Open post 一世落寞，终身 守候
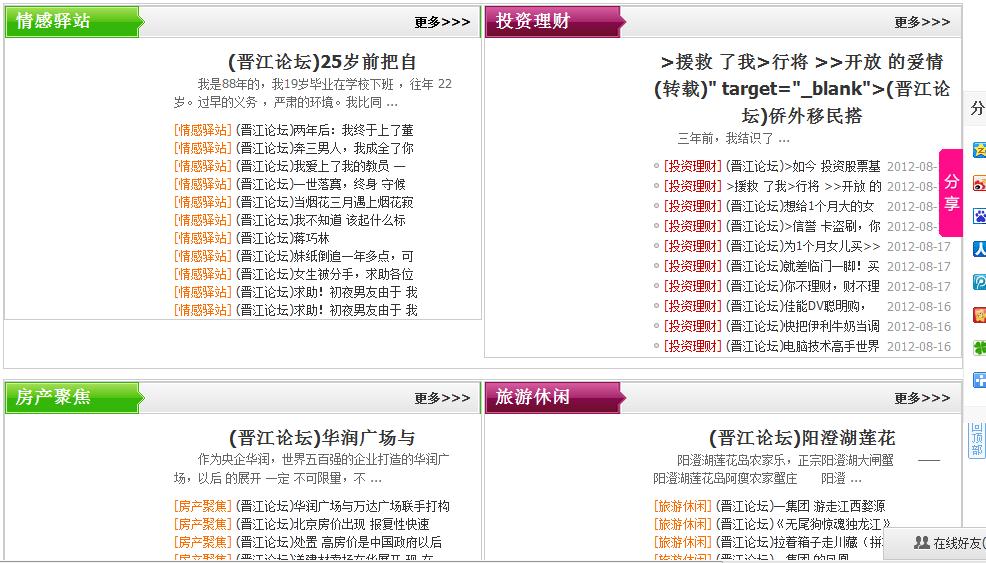Screen dimensions: 986x563 [321, 184]
